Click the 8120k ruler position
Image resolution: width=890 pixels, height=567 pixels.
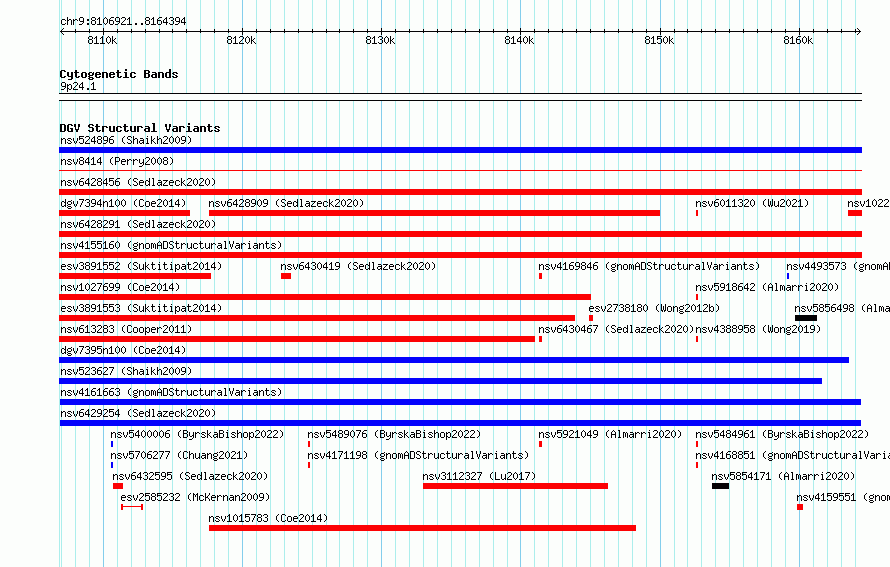pyautogui.click(x=241, y=40)
